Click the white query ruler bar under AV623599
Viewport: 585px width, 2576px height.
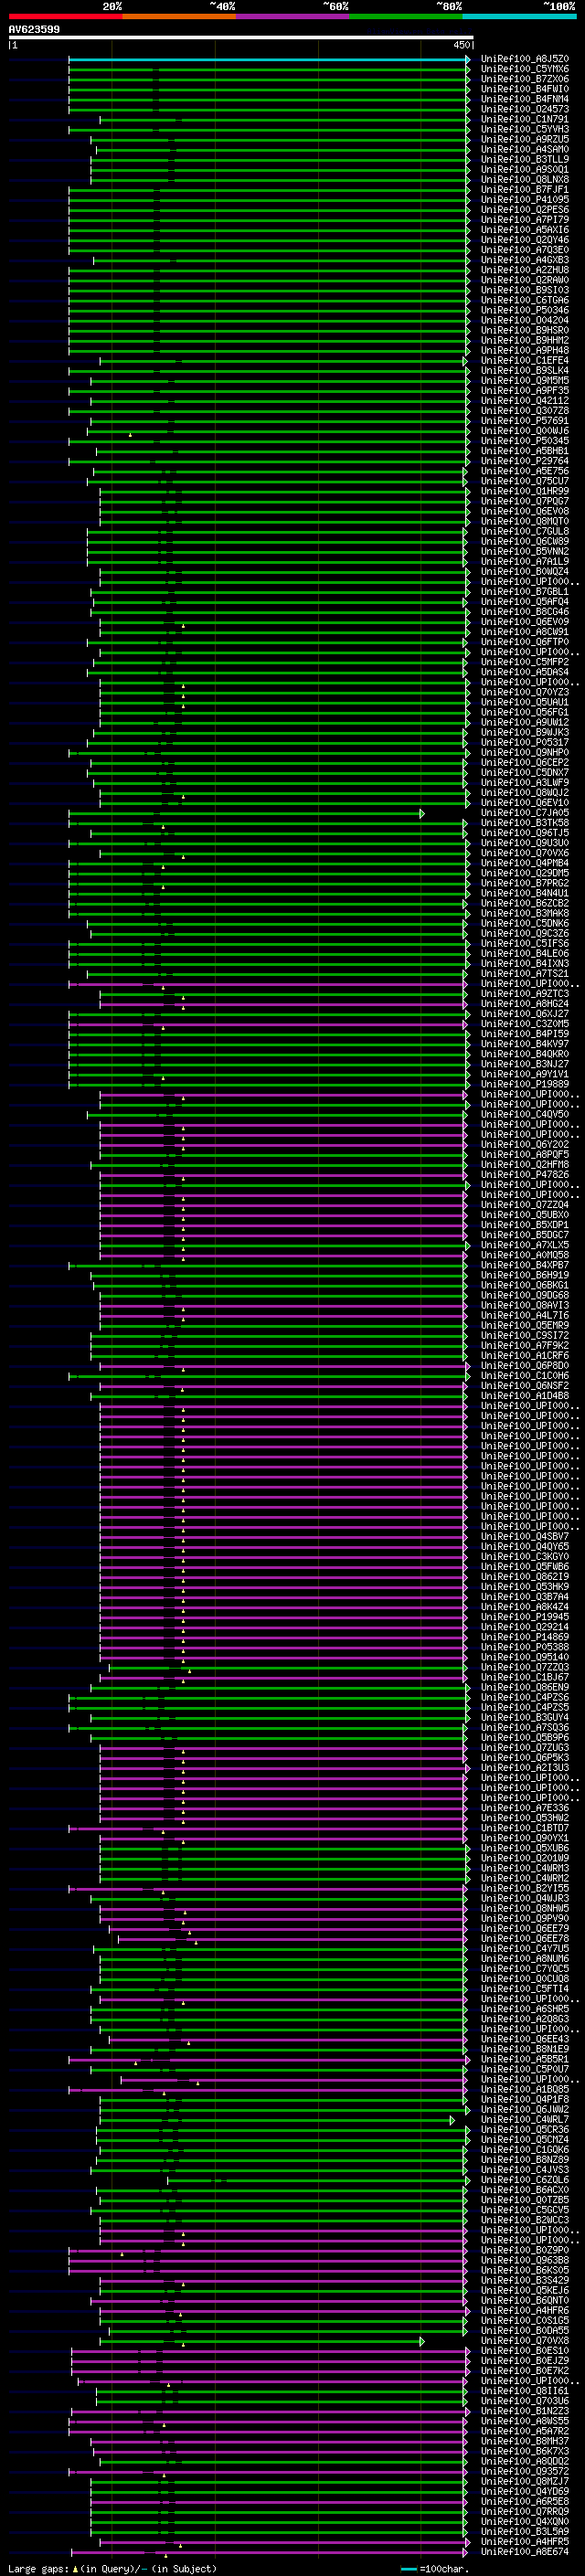[241, 38]
